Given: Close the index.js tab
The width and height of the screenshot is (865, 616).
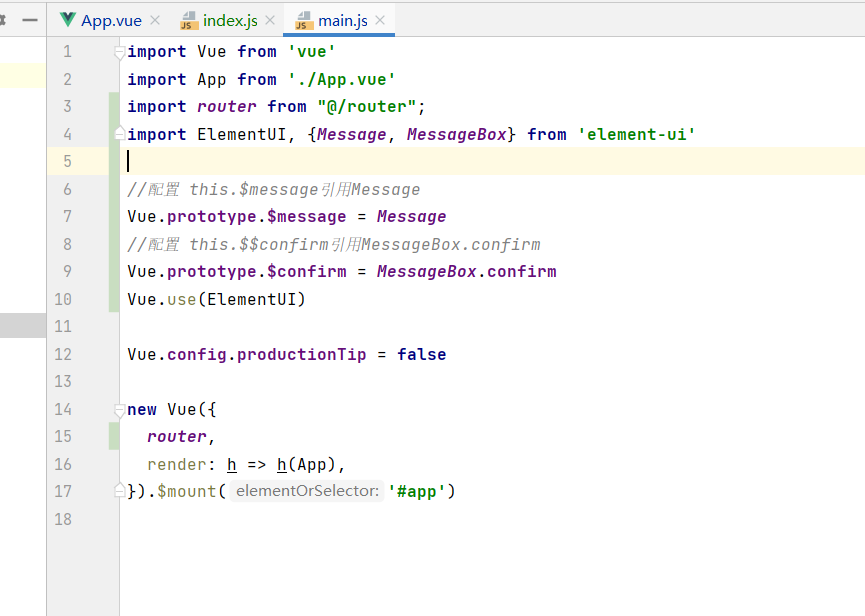Looking at the screenshot, I should [x=270, y=20].
